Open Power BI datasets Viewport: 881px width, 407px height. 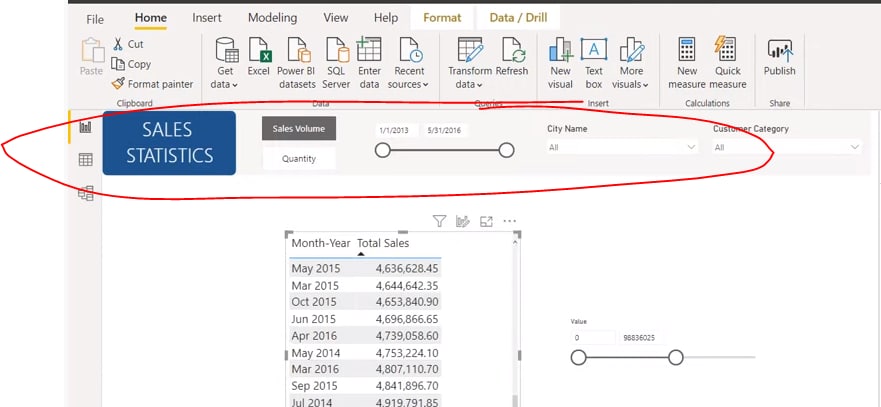297,63
